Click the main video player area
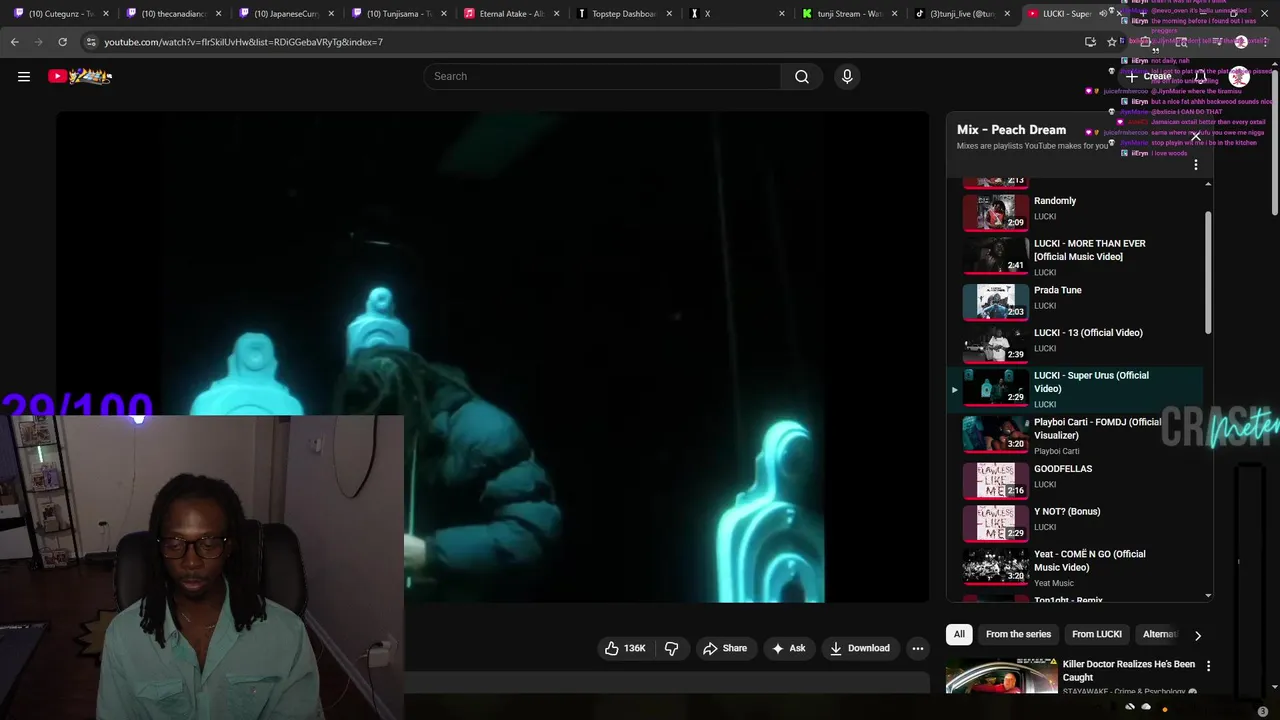This screenshot has width=1280, height=720. click(492, 356)
